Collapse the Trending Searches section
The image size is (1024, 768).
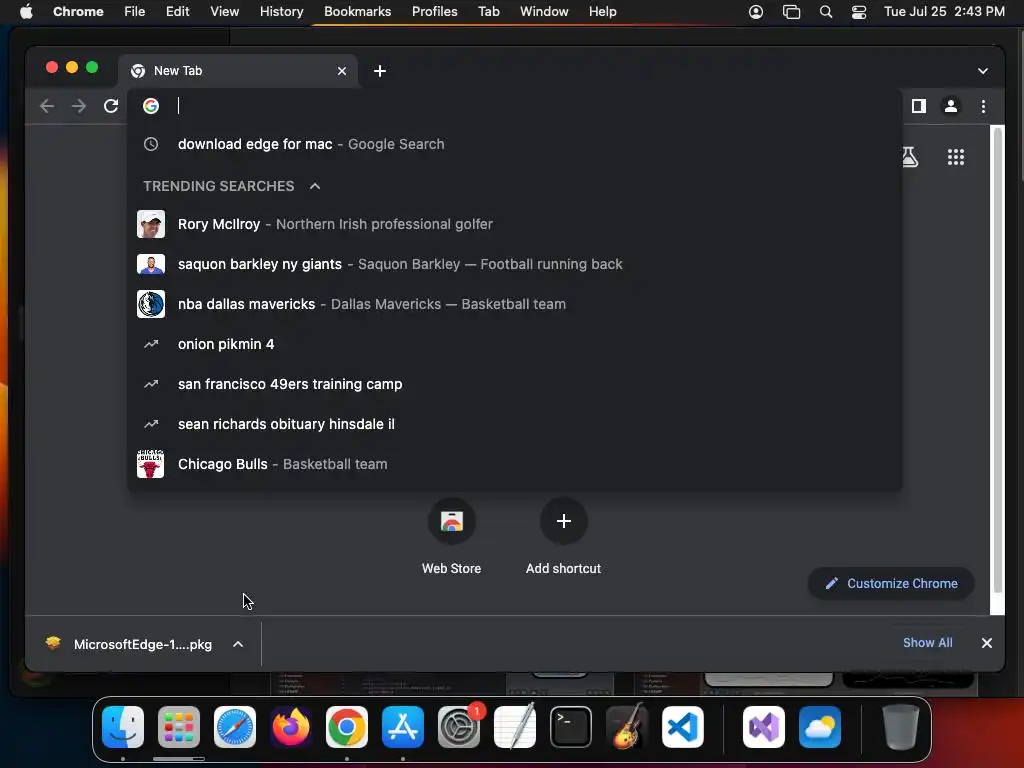(x=315, y=186)
